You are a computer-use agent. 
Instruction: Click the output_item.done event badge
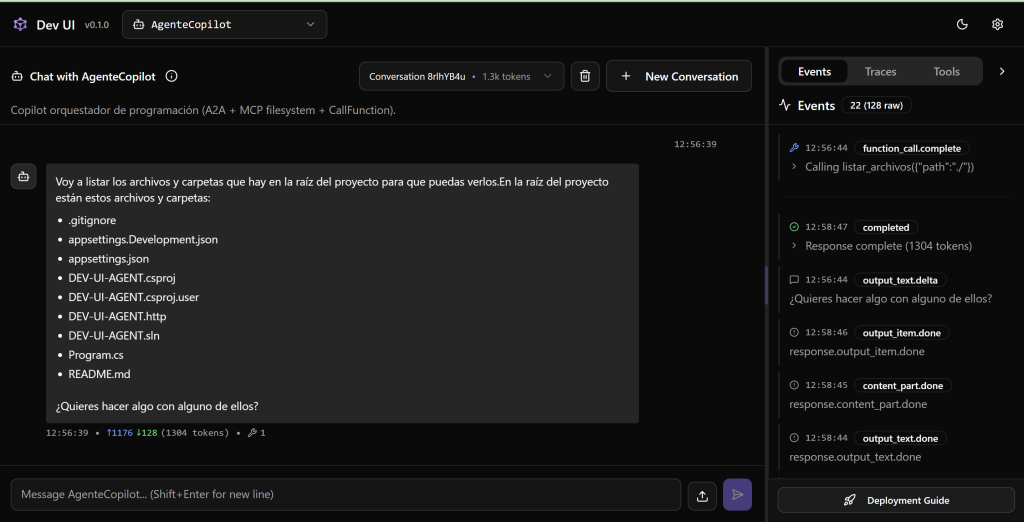pyautogui.click(x=901, y=333)
